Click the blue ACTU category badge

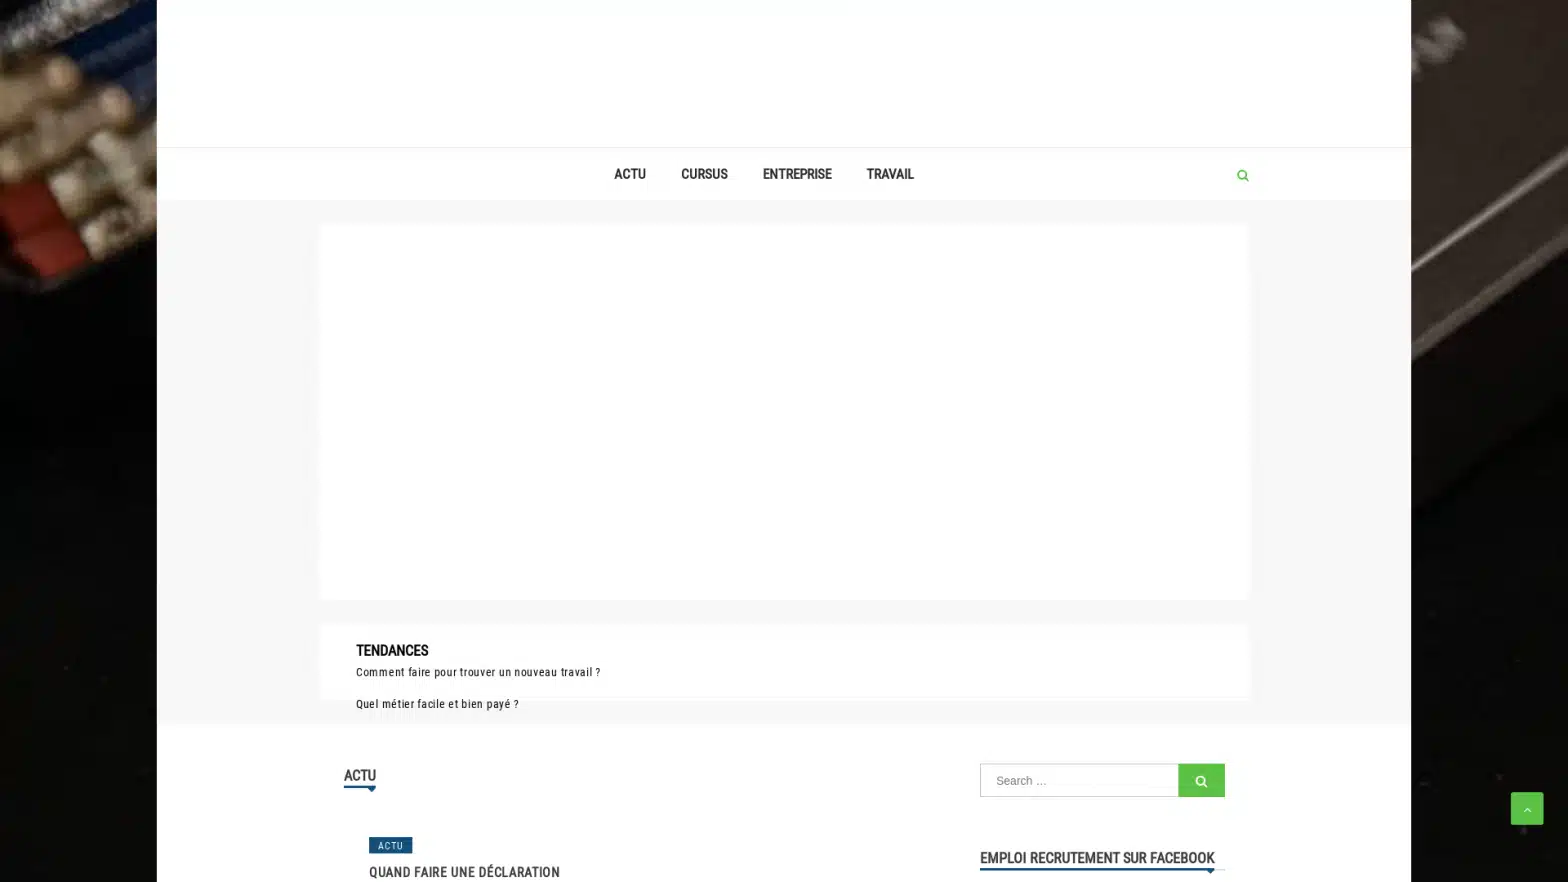tap(390, 845)
